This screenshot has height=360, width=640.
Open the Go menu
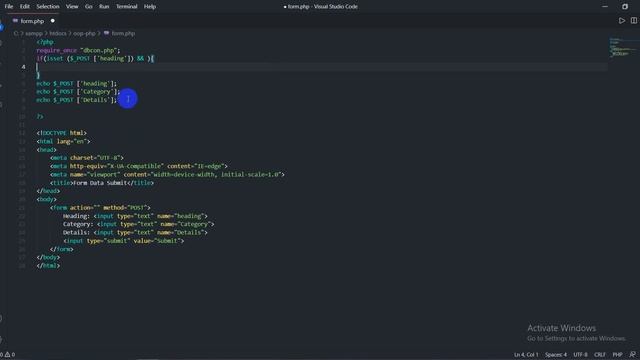[x=89, y=7]
